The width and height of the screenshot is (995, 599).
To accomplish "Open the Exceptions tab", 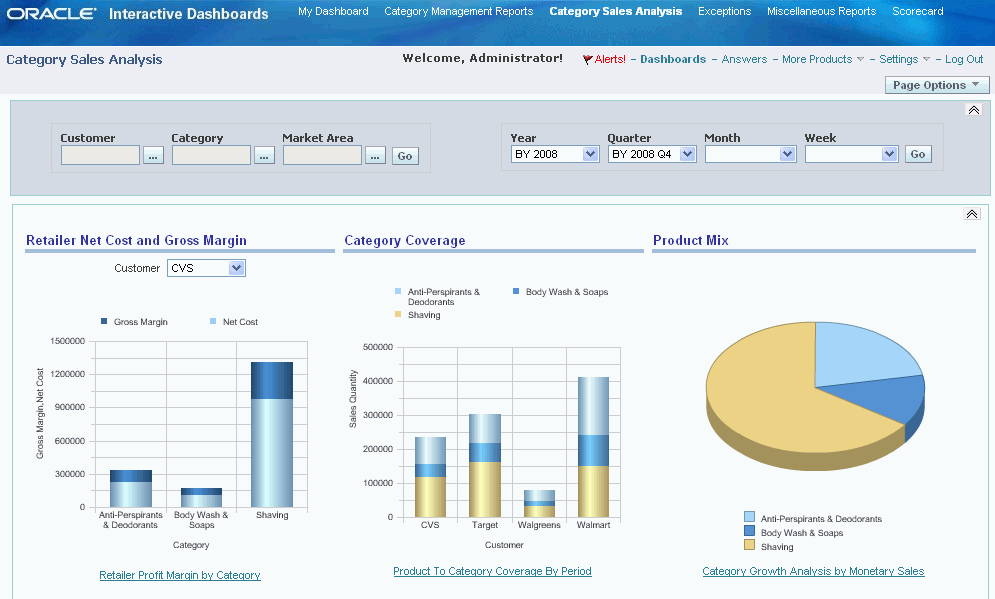I will coord(724,11).
